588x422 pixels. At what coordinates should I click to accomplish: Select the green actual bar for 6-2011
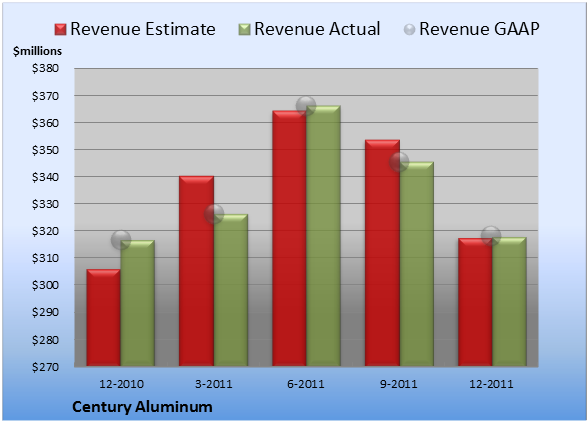323,236
